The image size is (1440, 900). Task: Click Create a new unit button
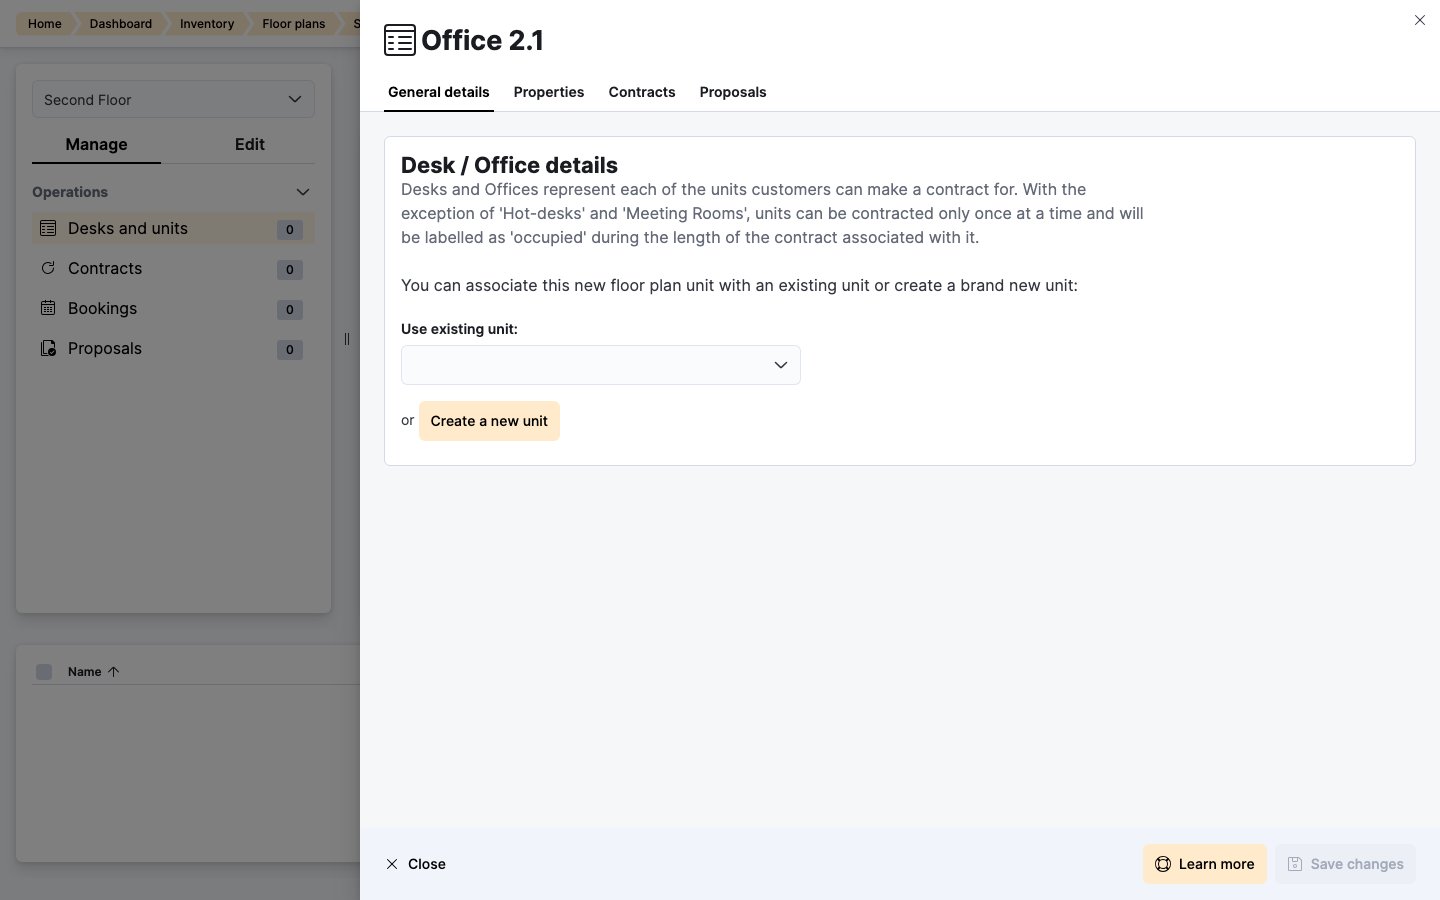pyautogui.click(x=489, y=421)
